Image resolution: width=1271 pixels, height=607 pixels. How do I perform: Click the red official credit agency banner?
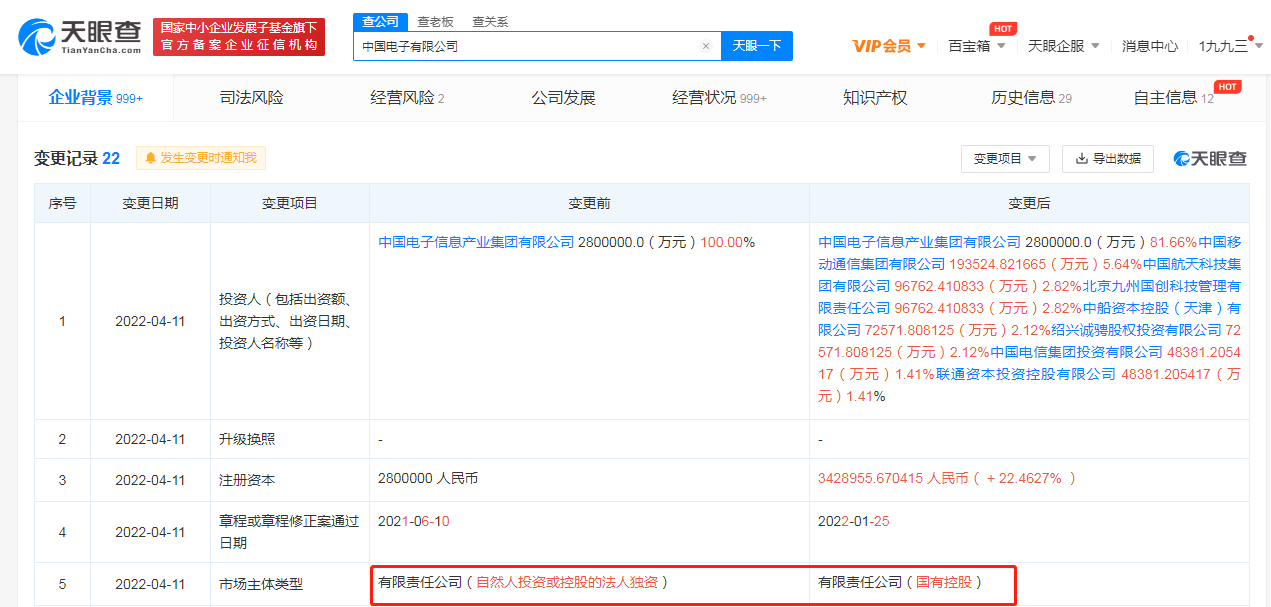click(x=239, y=36)
